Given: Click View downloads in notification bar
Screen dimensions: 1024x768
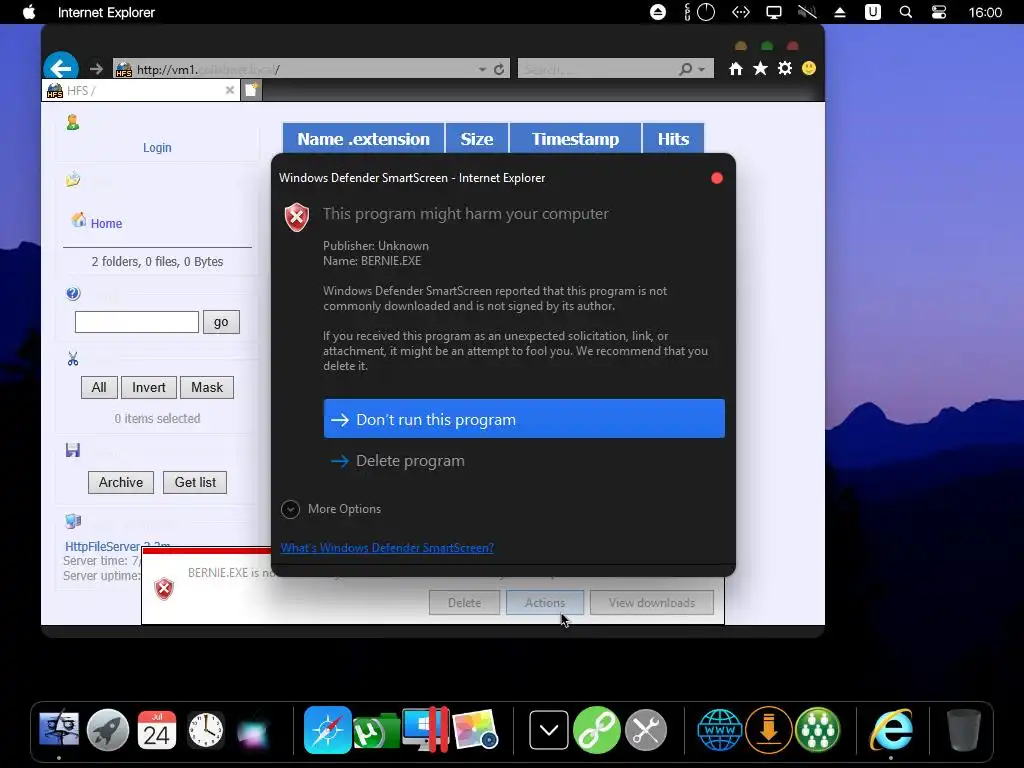Looking at the screenshot, I should tap(652, 603).
